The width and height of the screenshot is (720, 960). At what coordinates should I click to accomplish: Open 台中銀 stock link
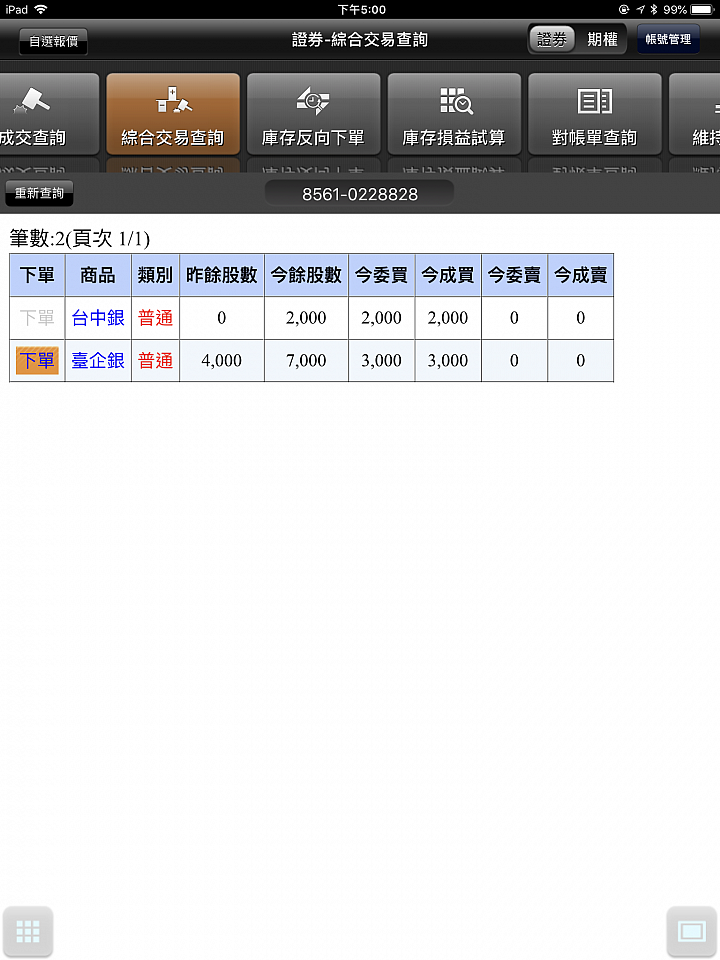click(x=98, y=318)
